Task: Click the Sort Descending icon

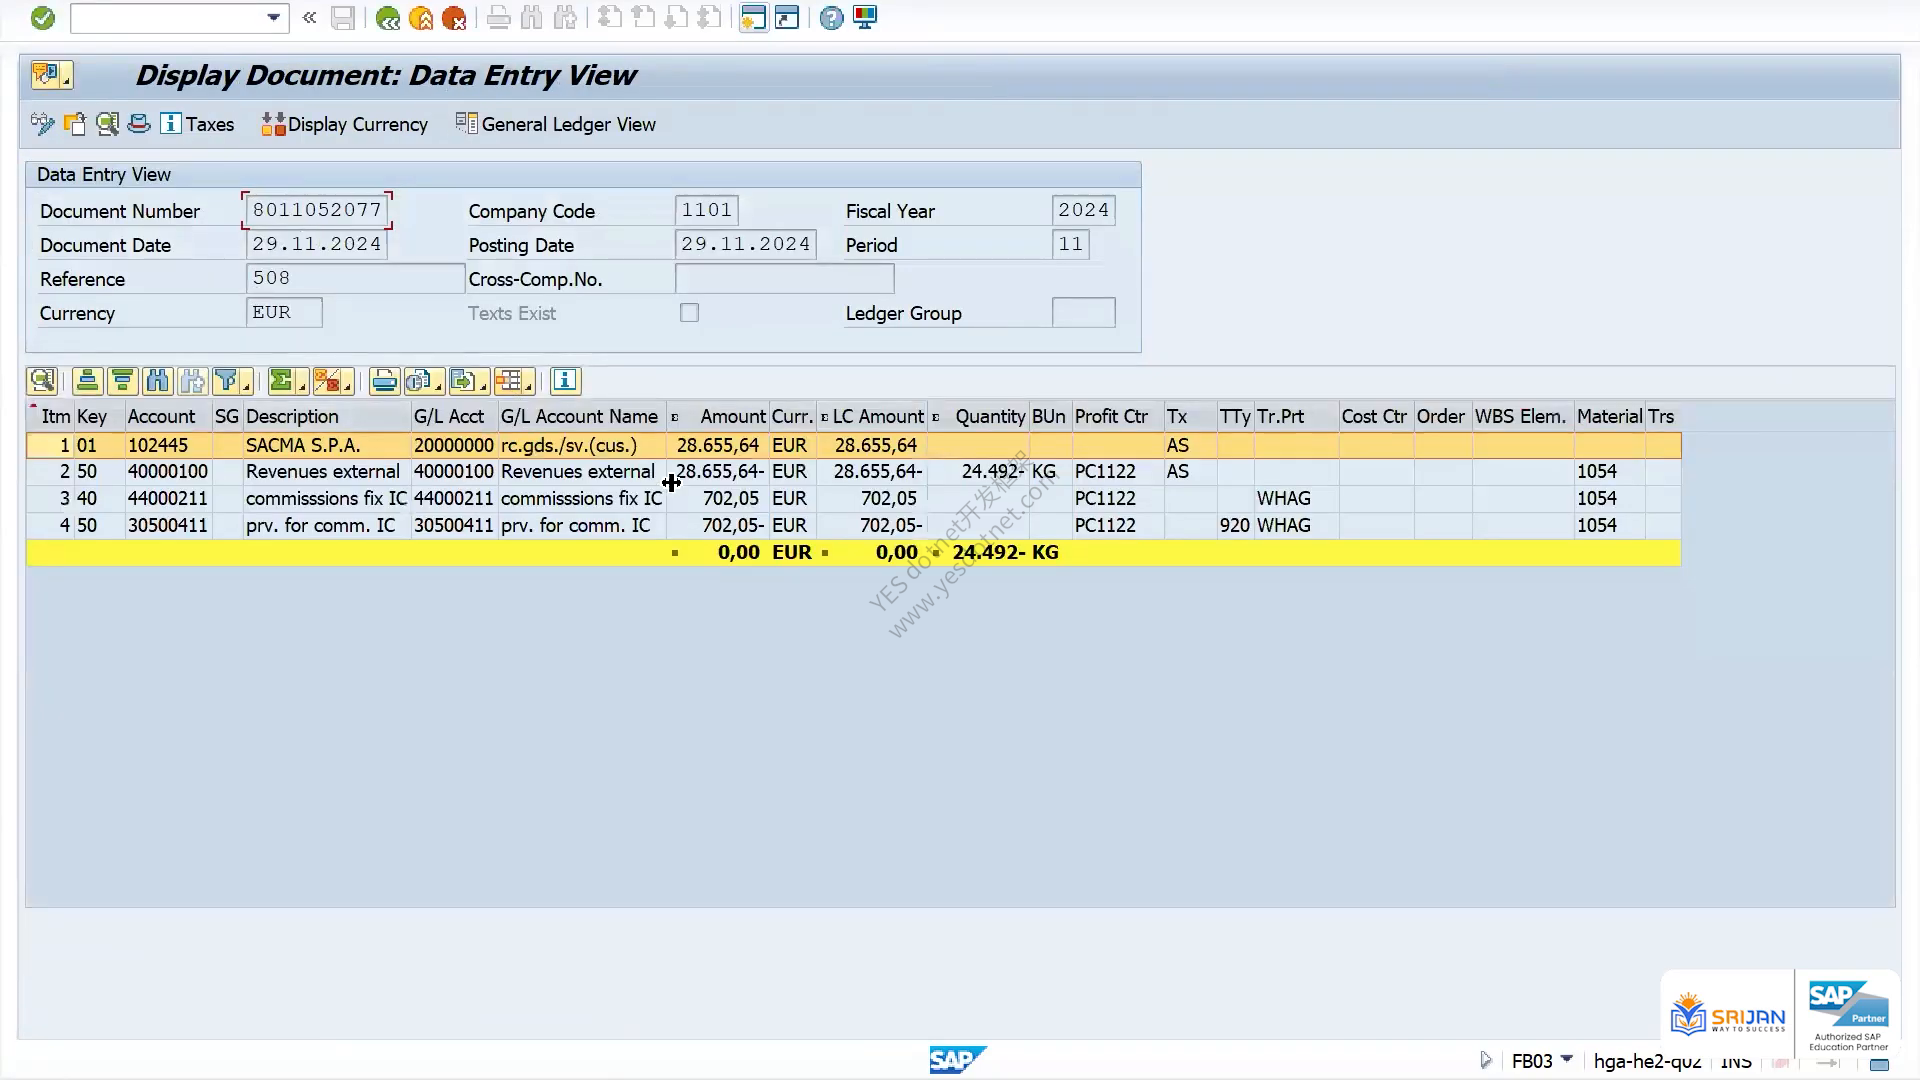Action: pyautogui.click(x=122, y=381)
